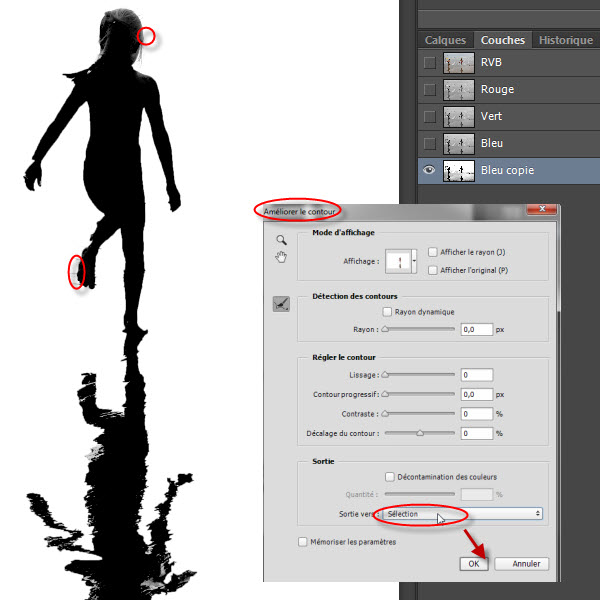Screen dimensions: 600x600
Task: Click the Contour progressif value field
Action: 476,395
